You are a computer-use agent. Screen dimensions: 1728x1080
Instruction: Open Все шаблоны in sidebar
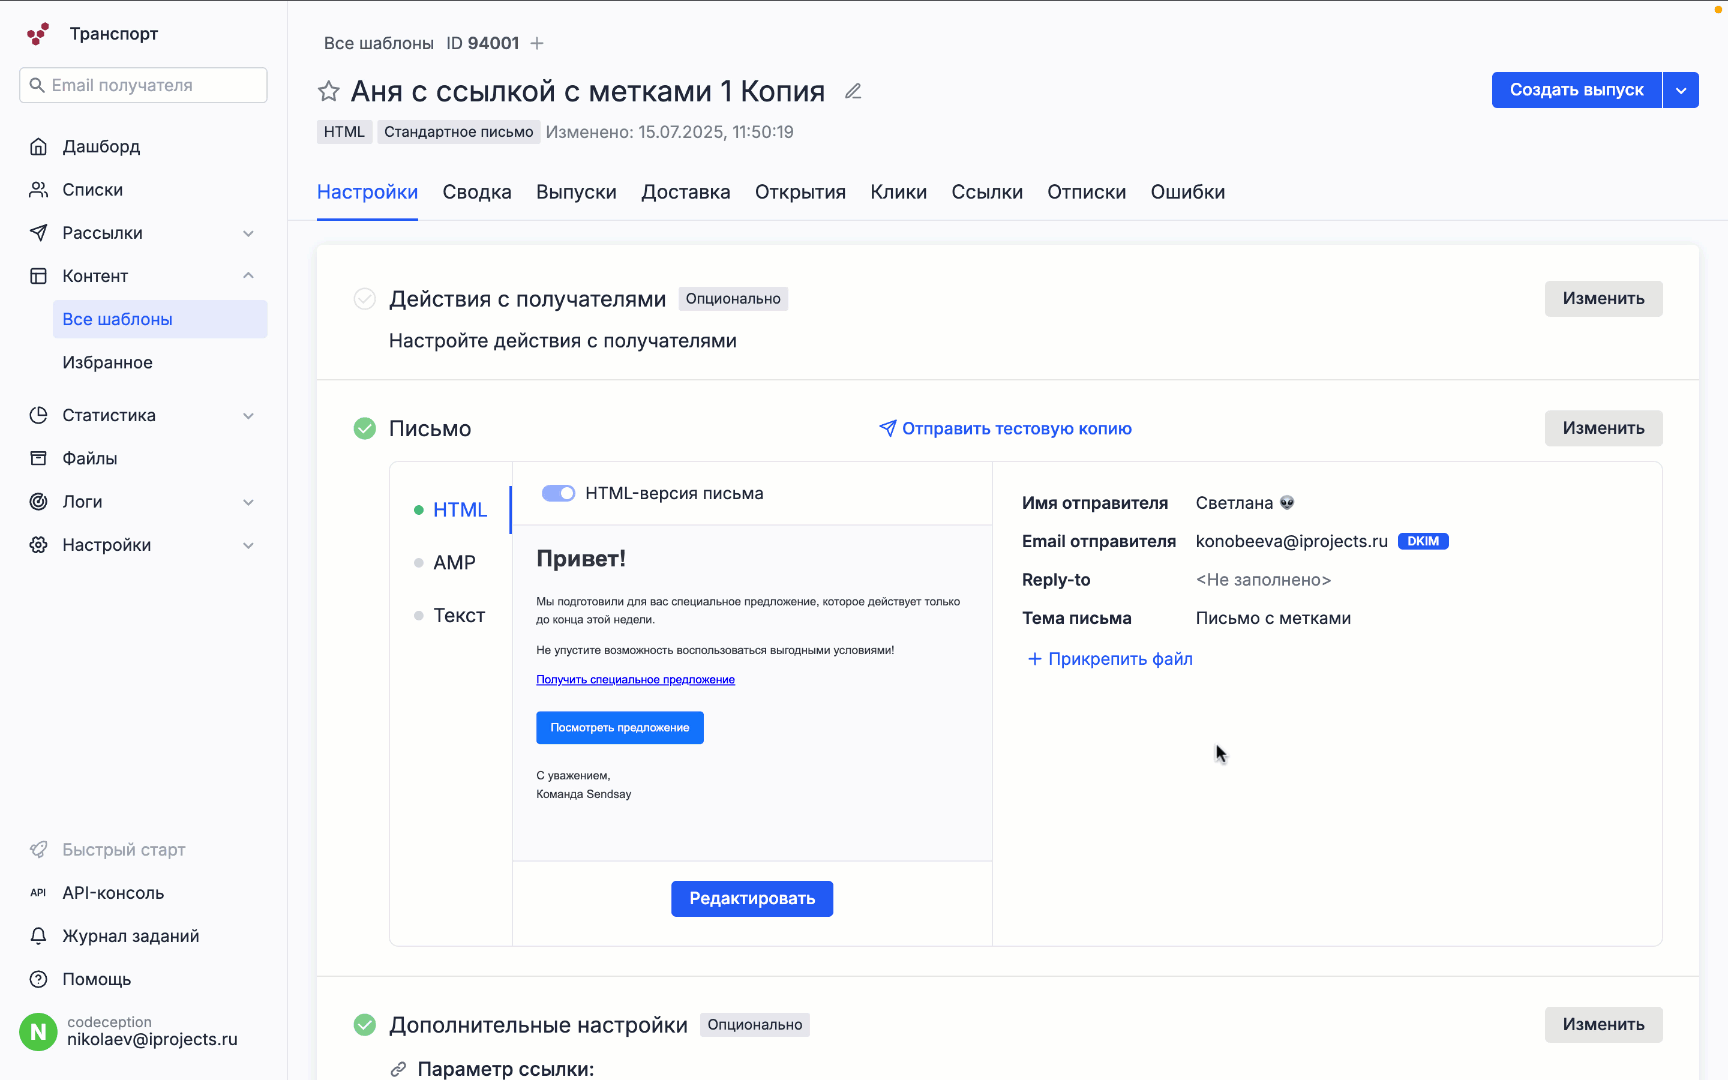tap(160, 319)
